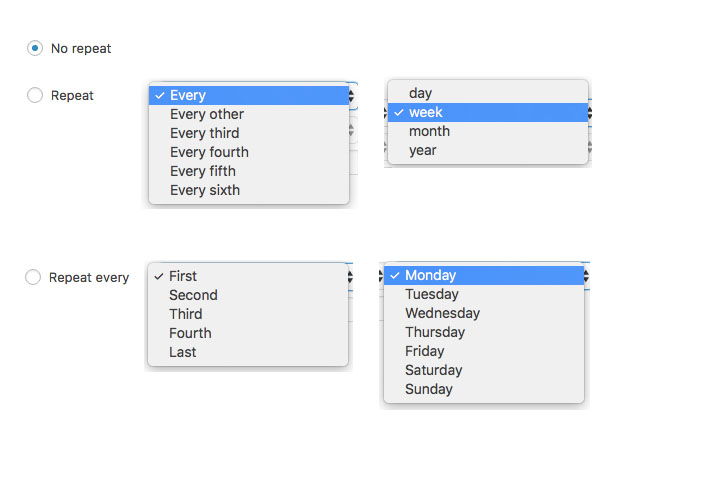Click the Monday dropdown stepper arrows
The height and width of the screenshot is (500, 710).
(587, 275)
